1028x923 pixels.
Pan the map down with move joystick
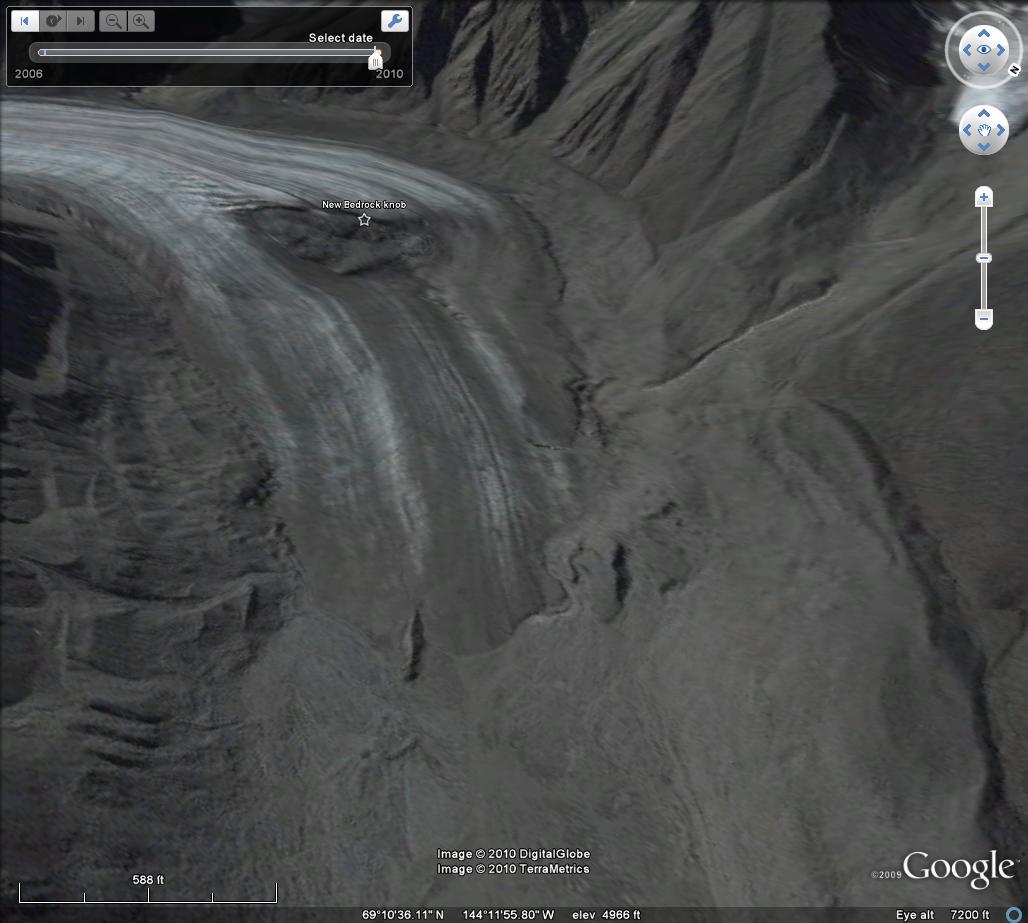click(984, 147)
